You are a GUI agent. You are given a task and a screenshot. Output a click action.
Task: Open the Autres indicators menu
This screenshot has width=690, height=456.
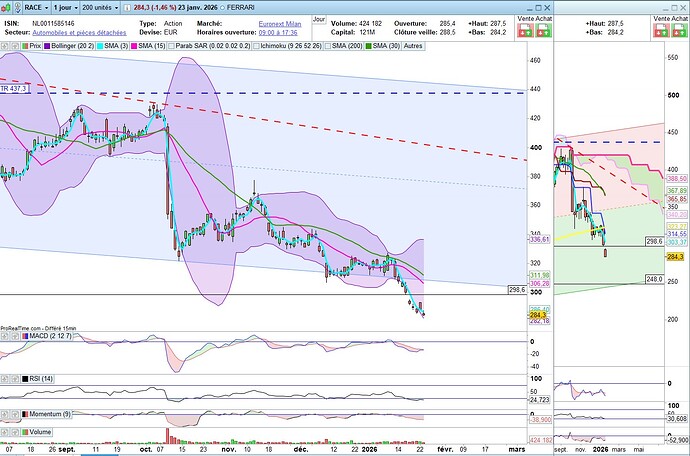pyautogui.click(x=413, y=46)
